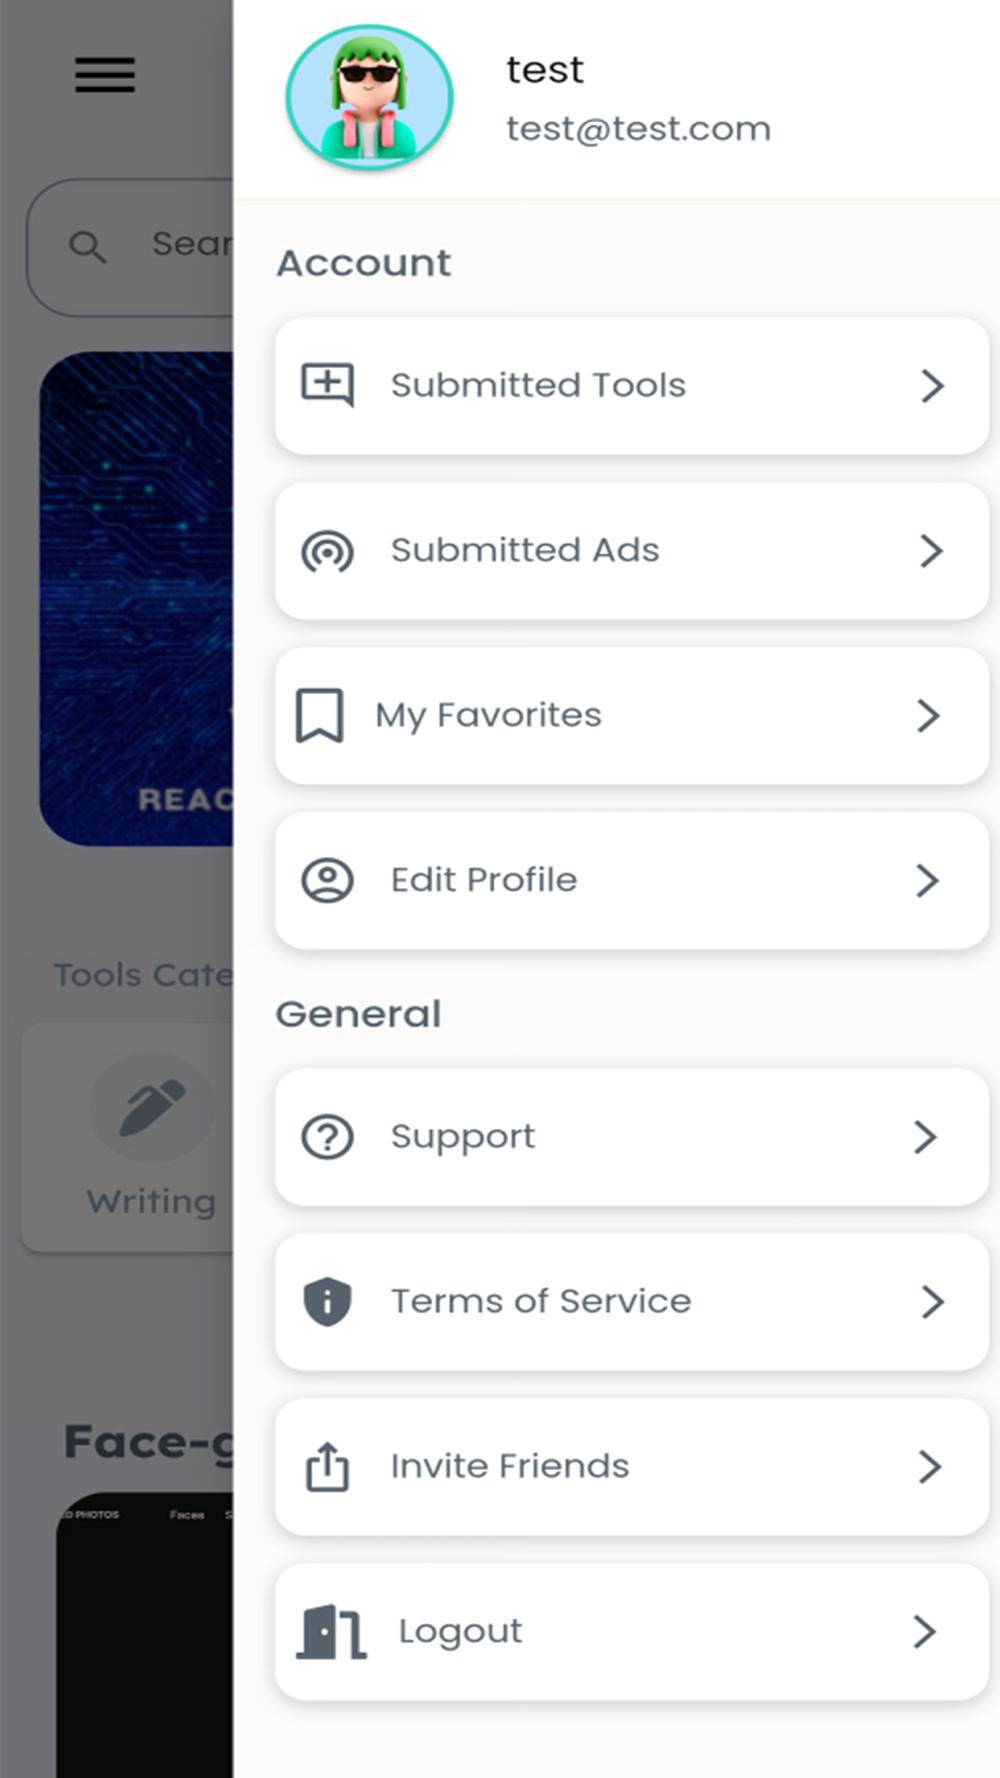The height and width of the screenshot is (1778, 1000).
Task: Click the Edit Profile person icon
Action: pos(327,881)
